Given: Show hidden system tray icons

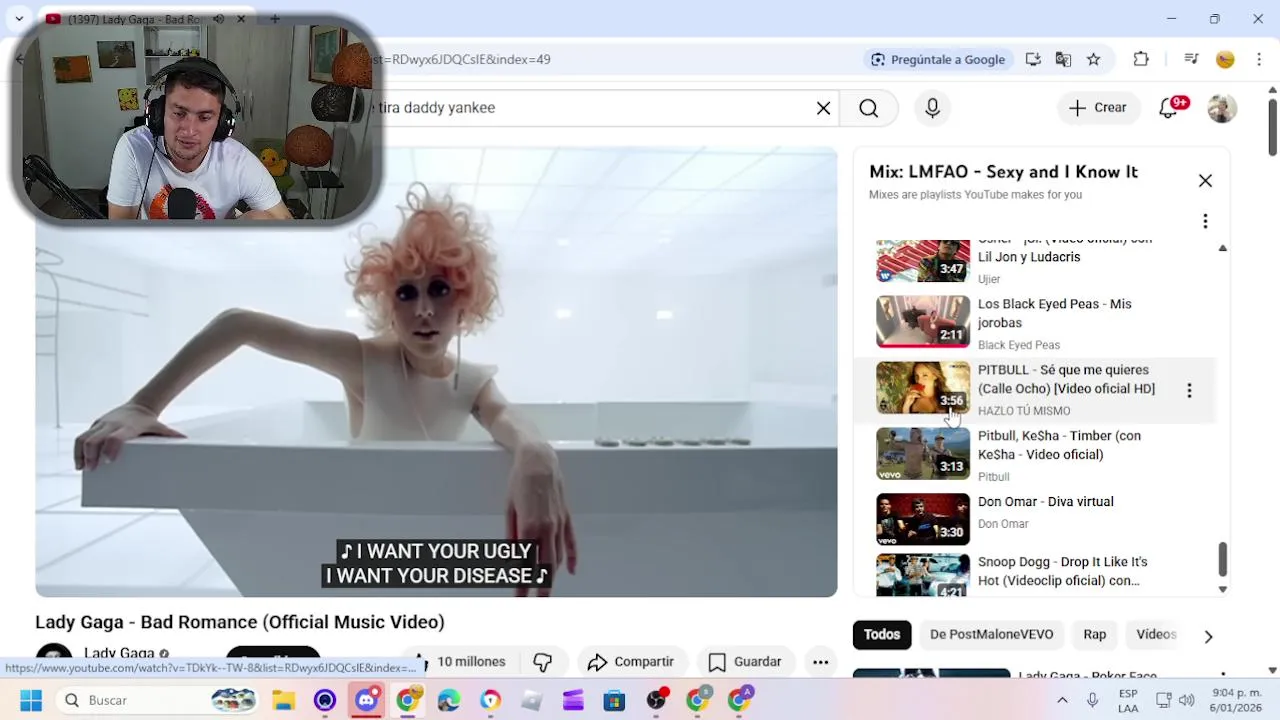Looking at the screenshot, I should click(1062, 700).
